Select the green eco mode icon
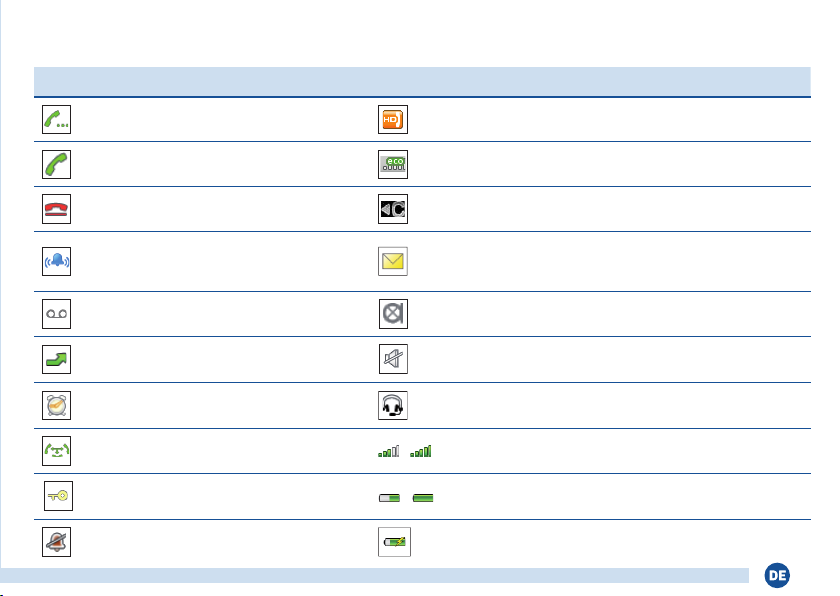The width and height of the screenshot is (840, 596). click(393, 164)
